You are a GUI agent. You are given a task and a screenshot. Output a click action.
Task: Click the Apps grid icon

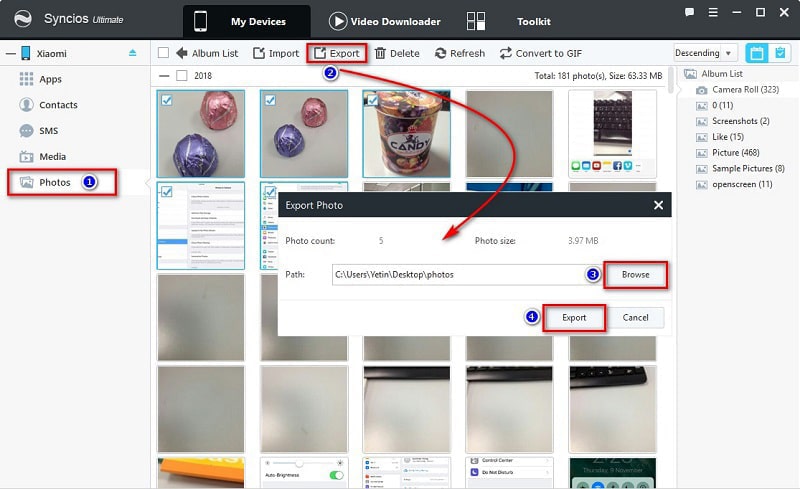[x=26, y=79]
